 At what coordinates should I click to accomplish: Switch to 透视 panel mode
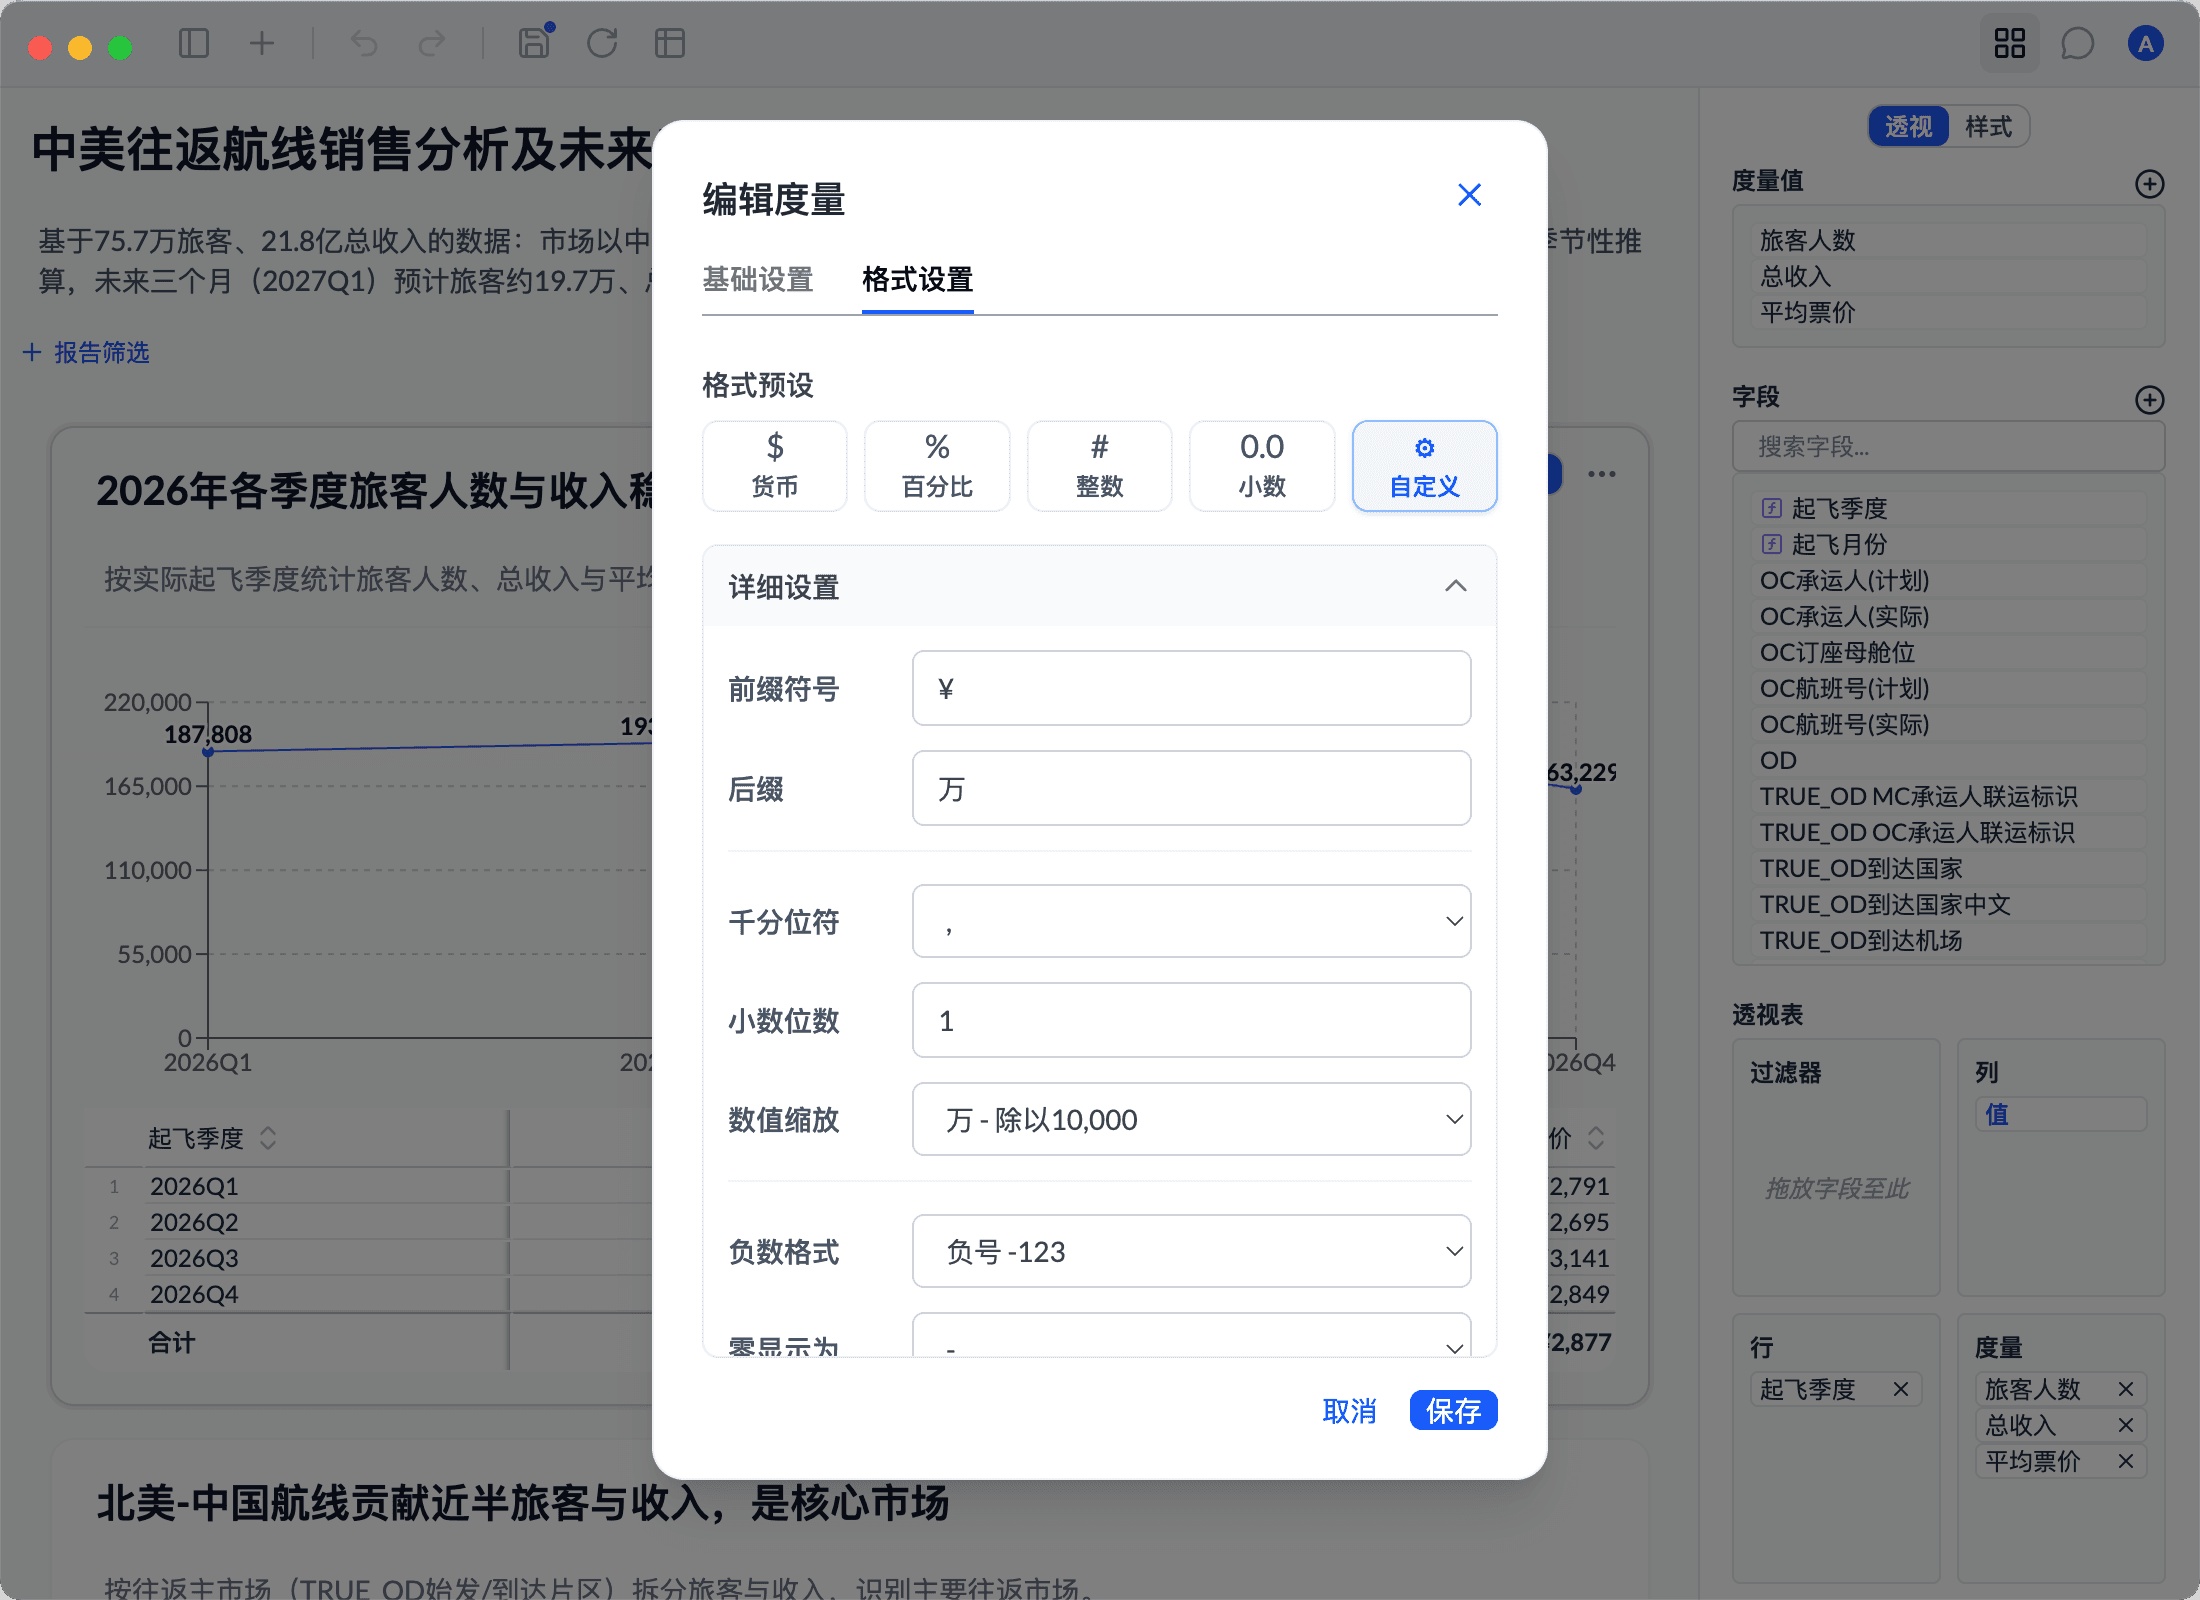1909,127
